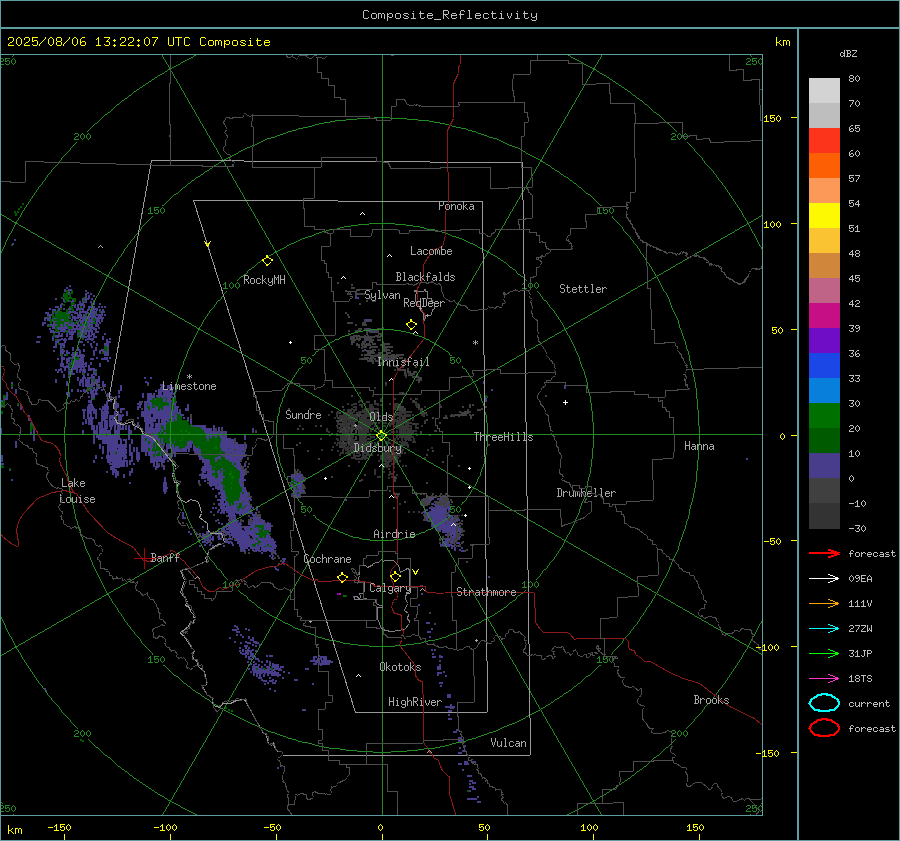Click the Brooks label
Image resolution: width=900 pixels, height=841 pixels.
[711, 700]
